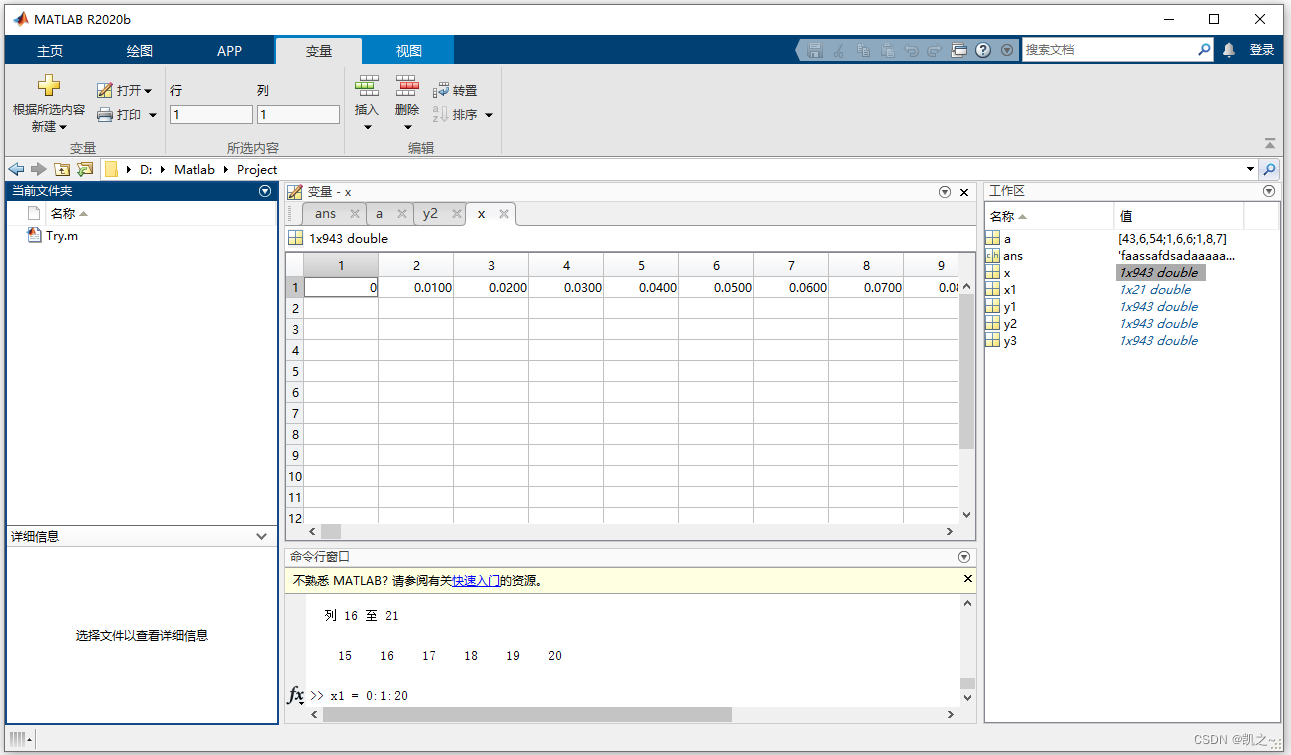
Task: Expand the Sort 排序 dropdown arrow
Action: (489, 115)
